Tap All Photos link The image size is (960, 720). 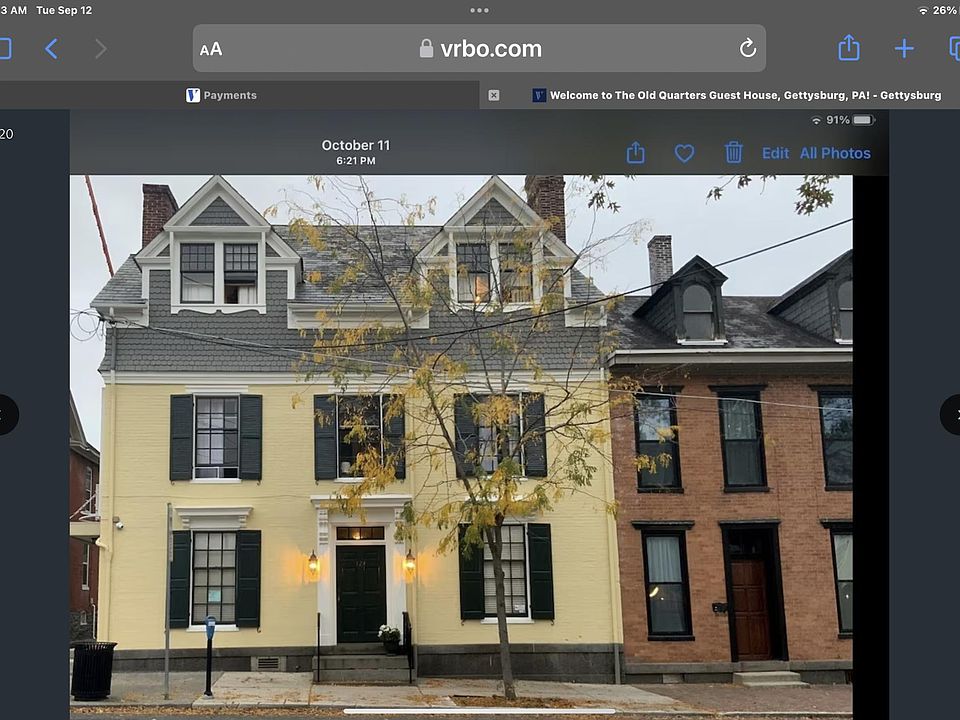pos(835,153)
